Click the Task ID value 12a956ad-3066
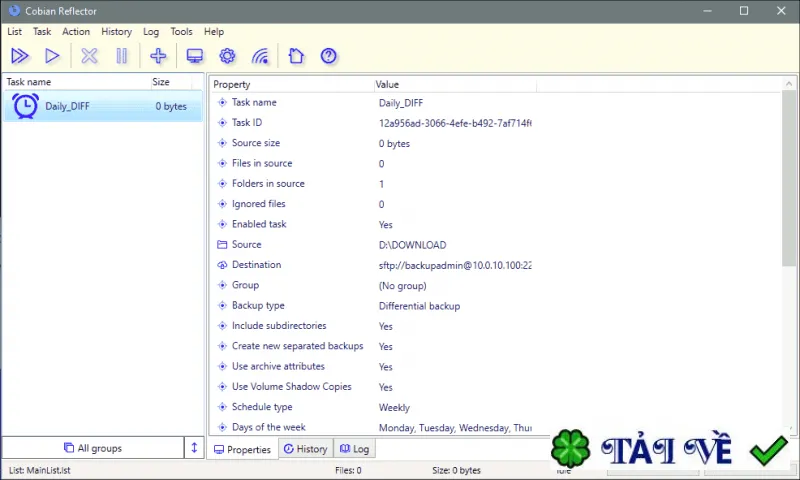Viewport: 800px width, 480px height. click(455, 123)
